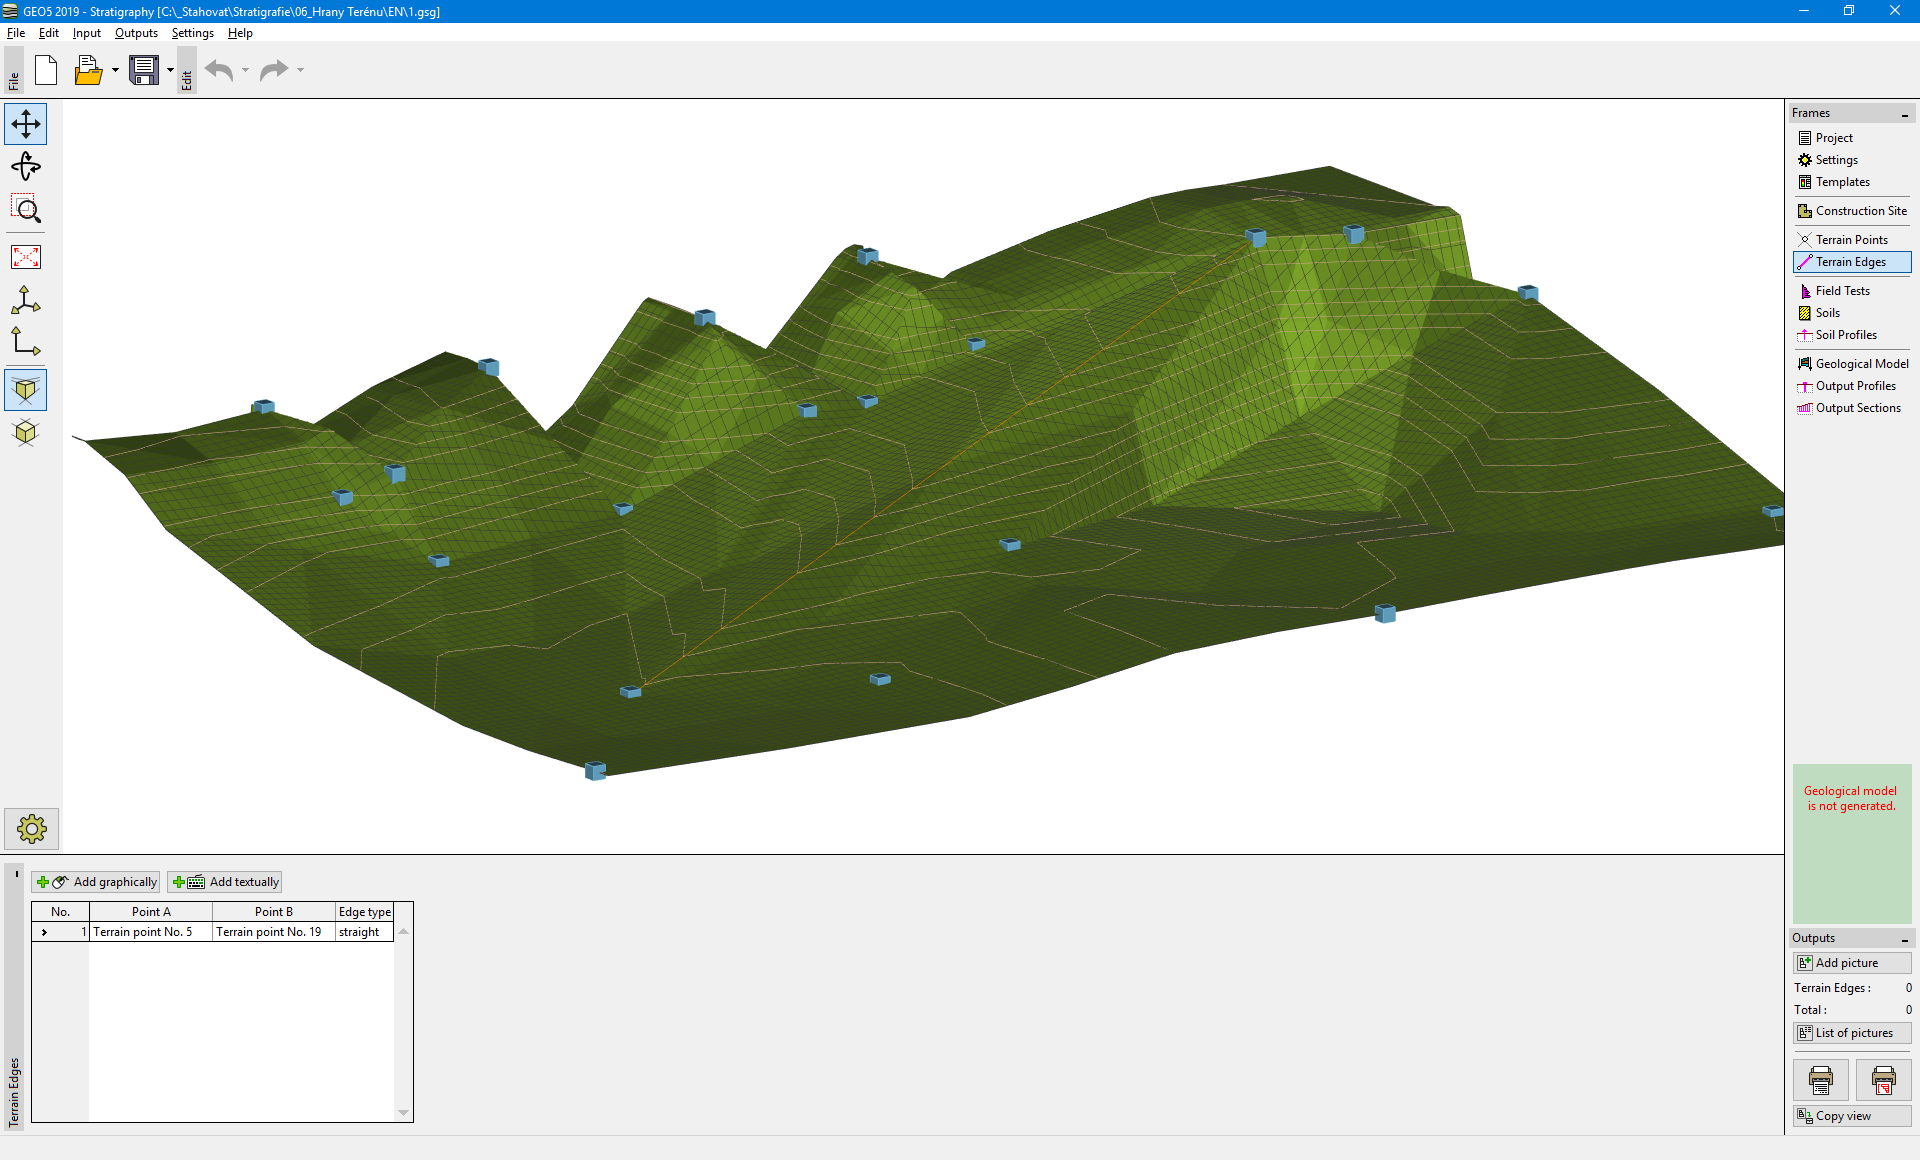
Task: Open the Output Sections frame
Action: coord(1852,408)
